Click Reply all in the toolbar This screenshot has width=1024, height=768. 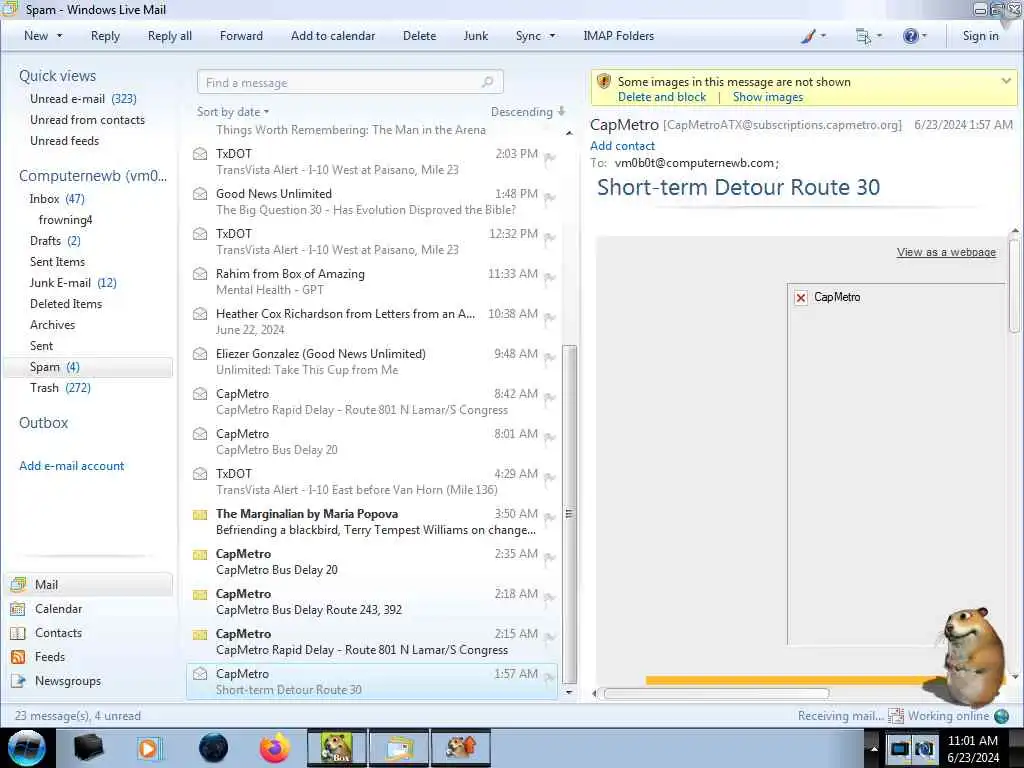pyautogui.click(x=170, y=36)
